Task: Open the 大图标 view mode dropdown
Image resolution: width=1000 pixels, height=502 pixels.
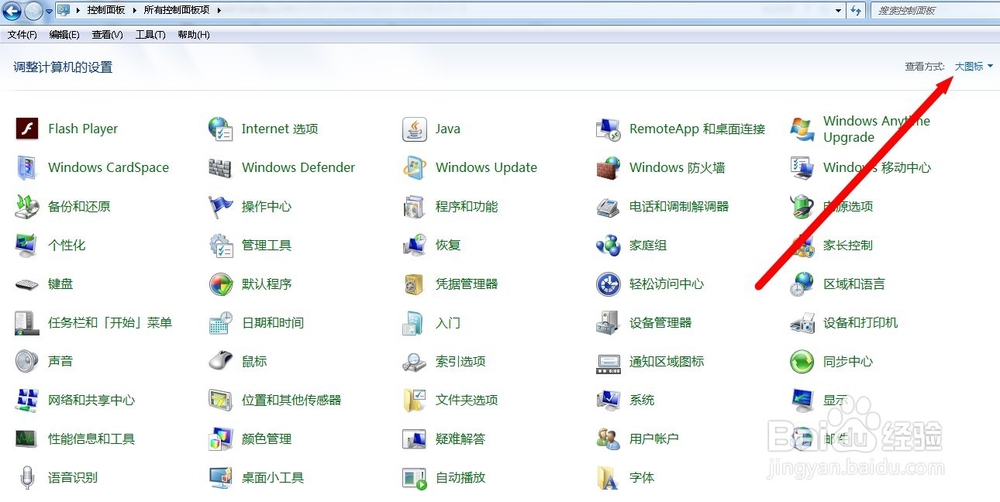Action: [974, 66]
